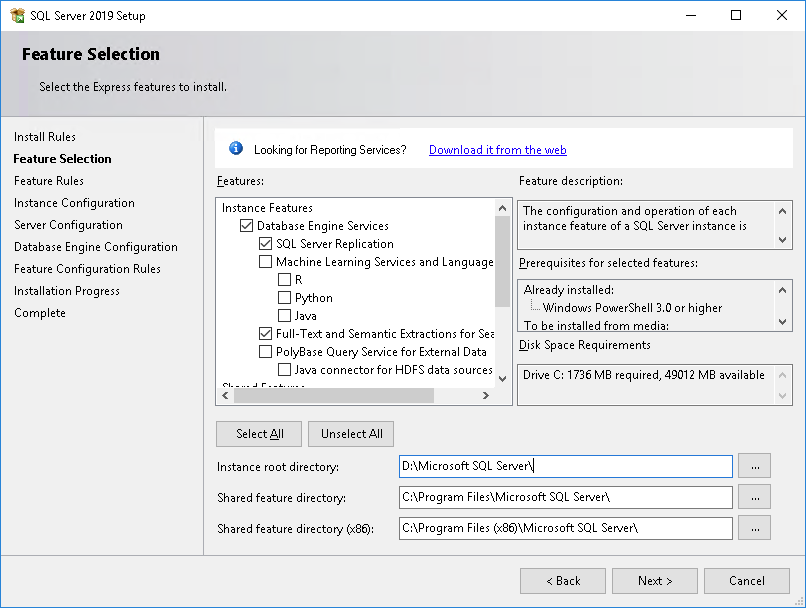Click Prerequisites box scroll down arrow
This screenshot has height=610, width=806.
pos(782,322)
